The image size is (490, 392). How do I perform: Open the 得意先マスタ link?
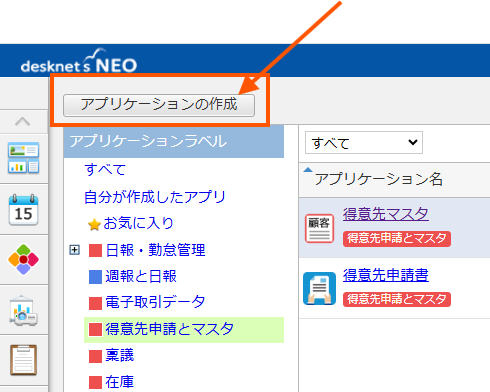pos(386,214)
